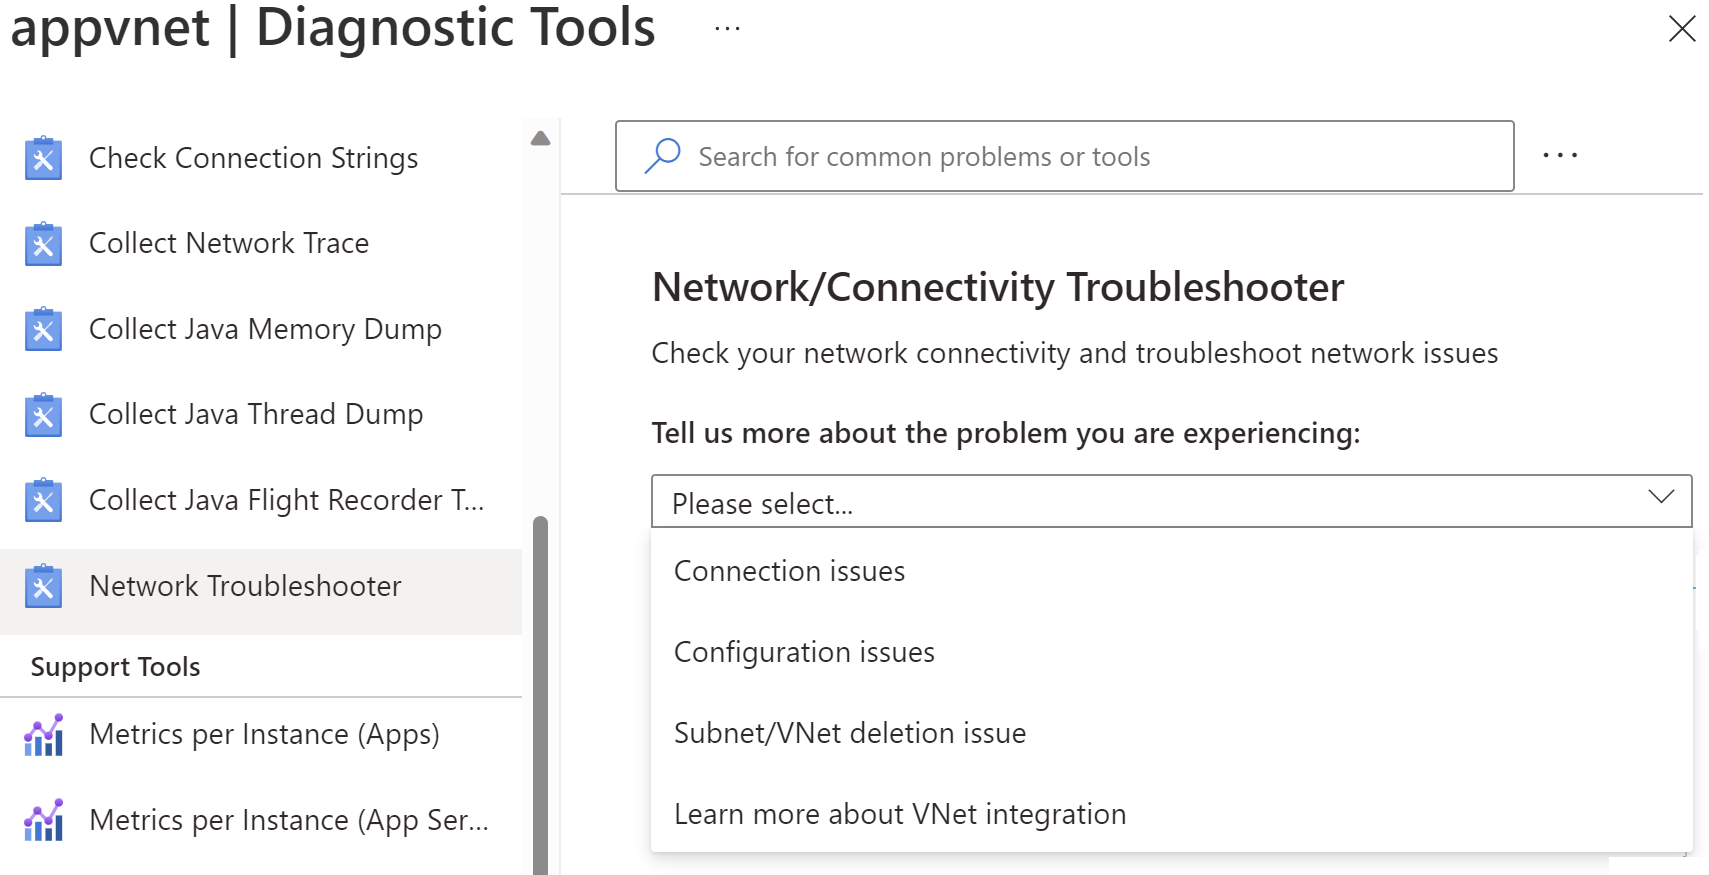
Task: Open Collect Java Thread Dump tool
Action: coord(256,414)
